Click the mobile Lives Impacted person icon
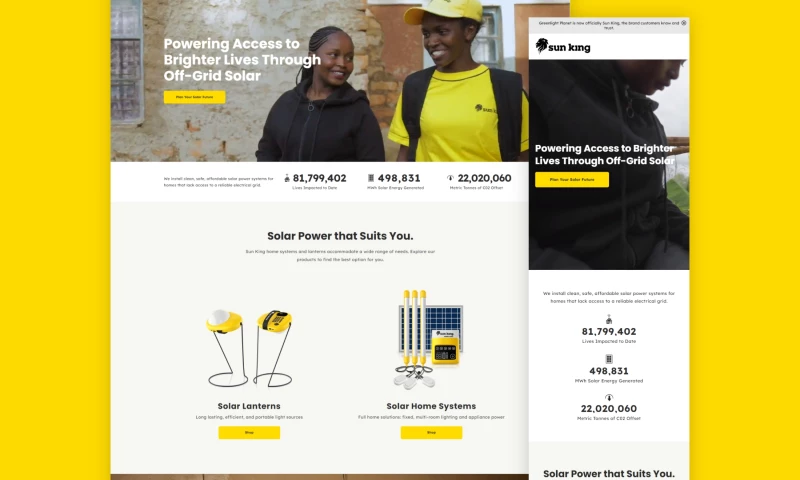This screenshot has height=480, width=800. 609,320
